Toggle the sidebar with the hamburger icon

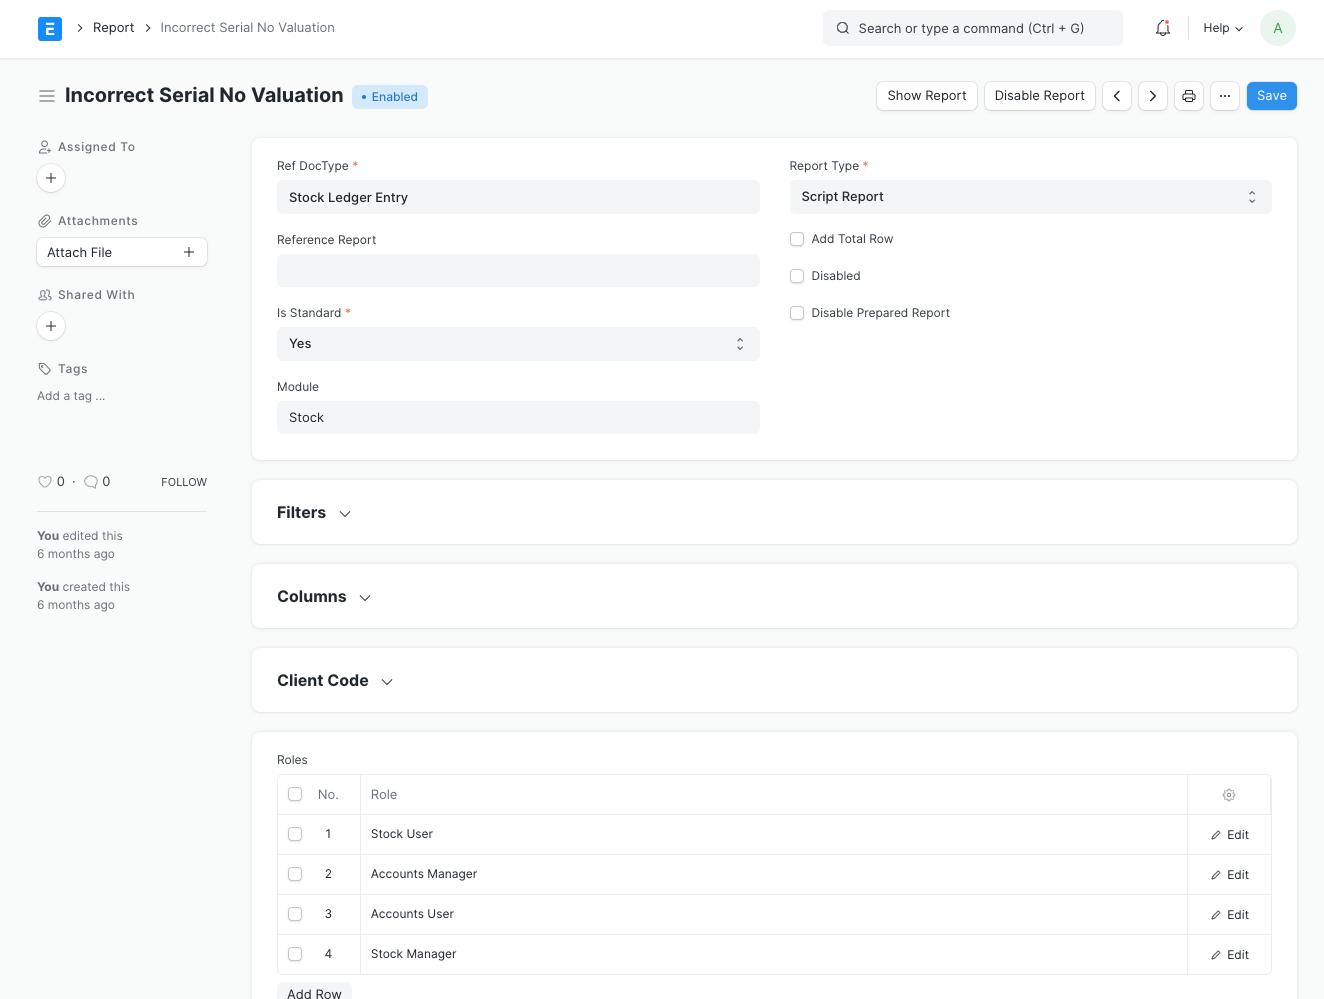[47, 95]
